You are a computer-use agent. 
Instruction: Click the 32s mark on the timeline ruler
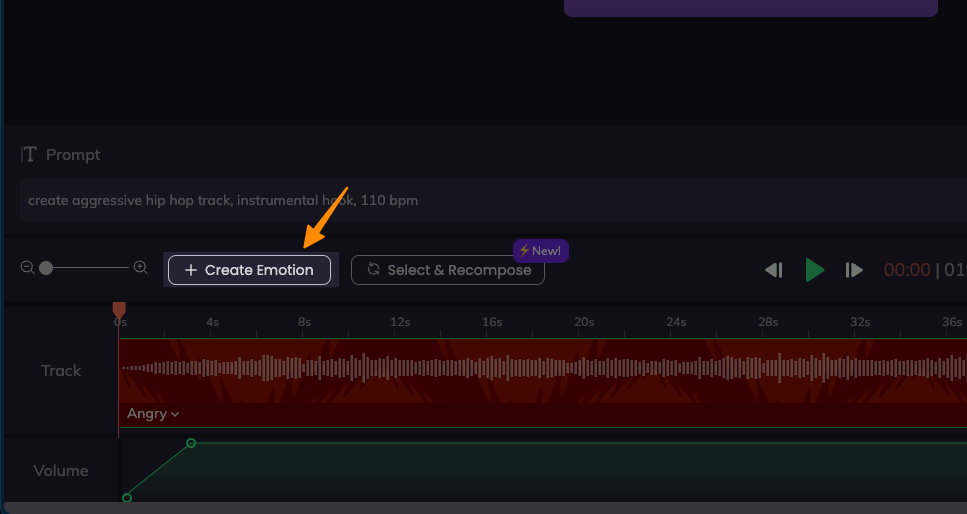860,322
